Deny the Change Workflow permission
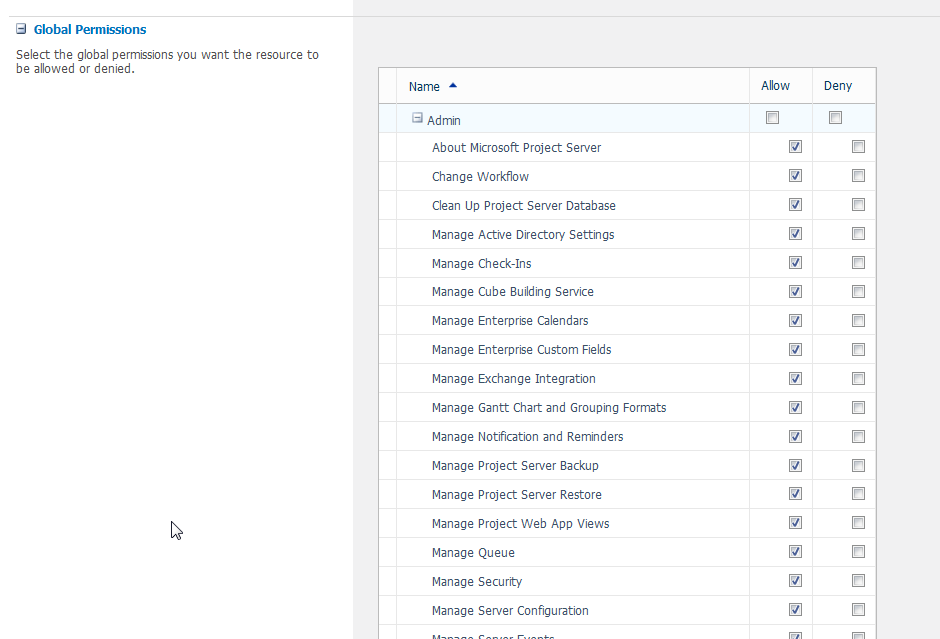This screenshot has height=639, width=940. coord(858,176)
